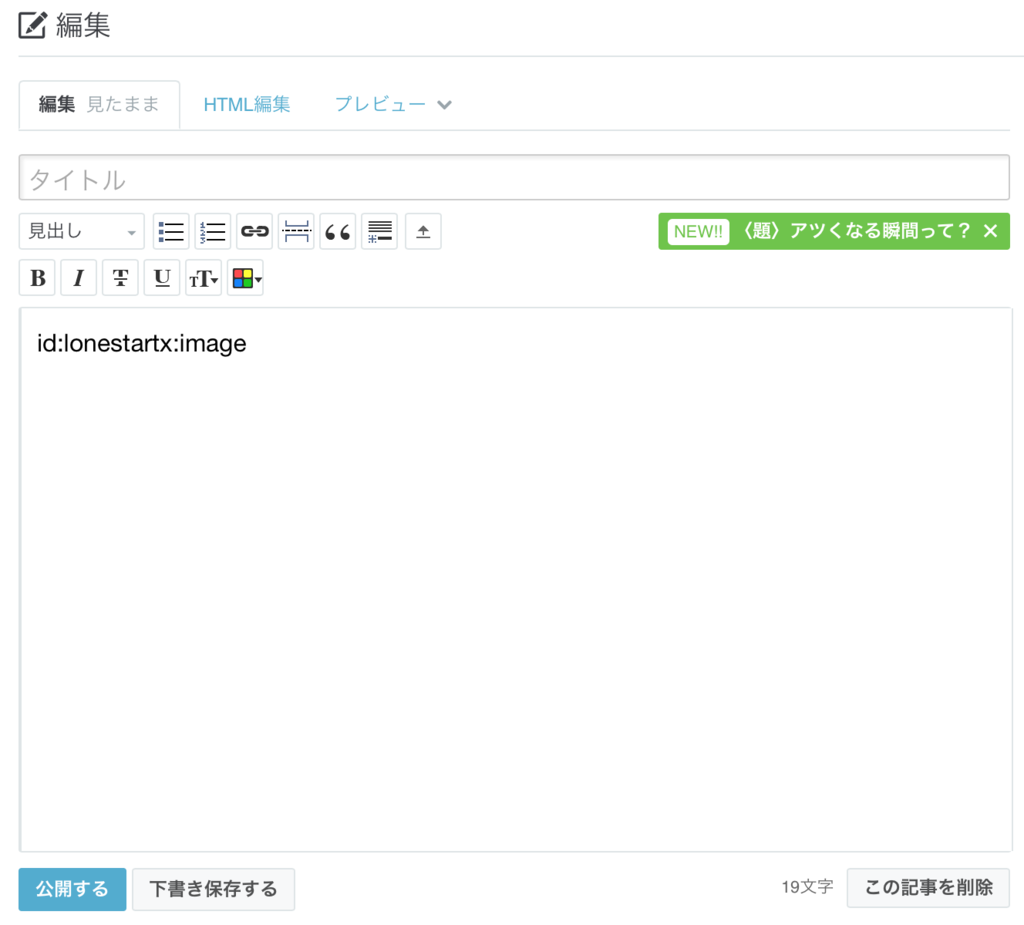Click the upload icon in the toolbar
1024x925 pixels.
pyautogui.click(x=421, y=231)
